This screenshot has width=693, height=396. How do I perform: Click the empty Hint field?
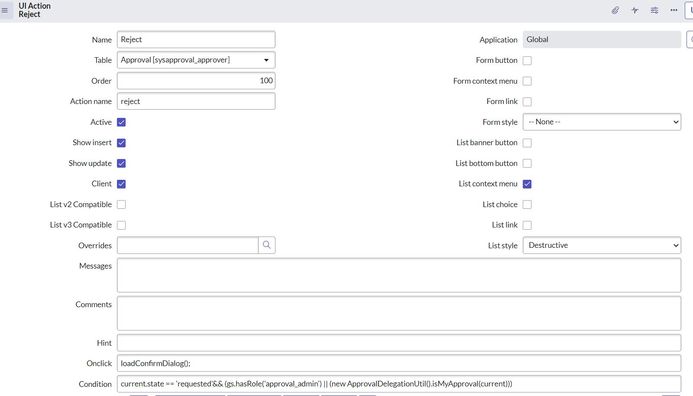point(399,343)
